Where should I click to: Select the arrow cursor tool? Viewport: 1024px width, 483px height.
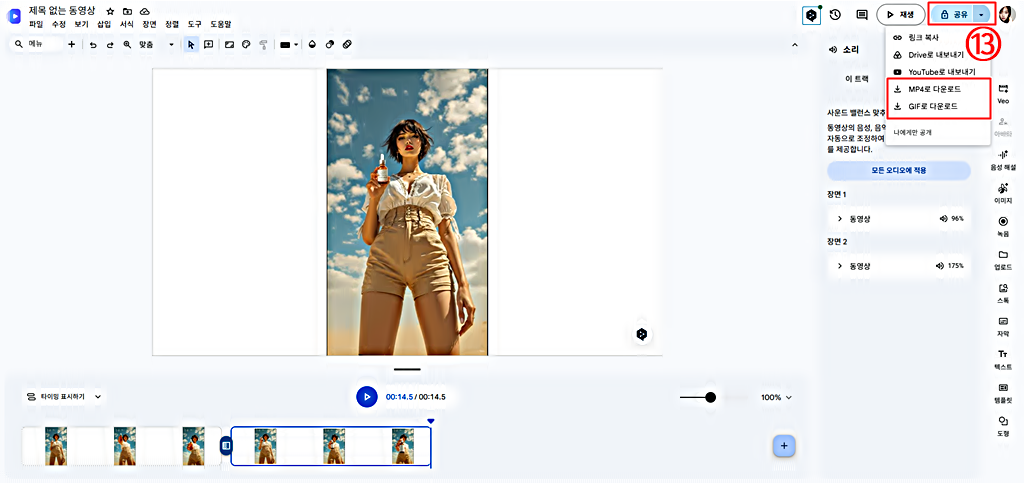(x=191, y=44)
